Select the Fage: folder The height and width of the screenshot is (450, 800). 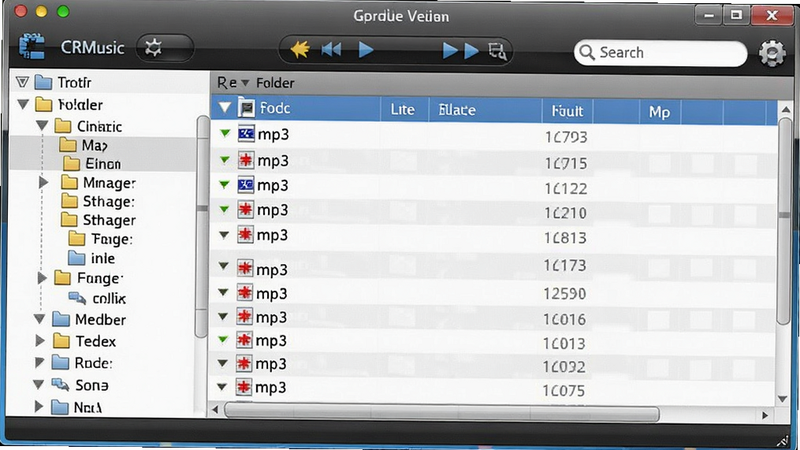coord(100,239)
